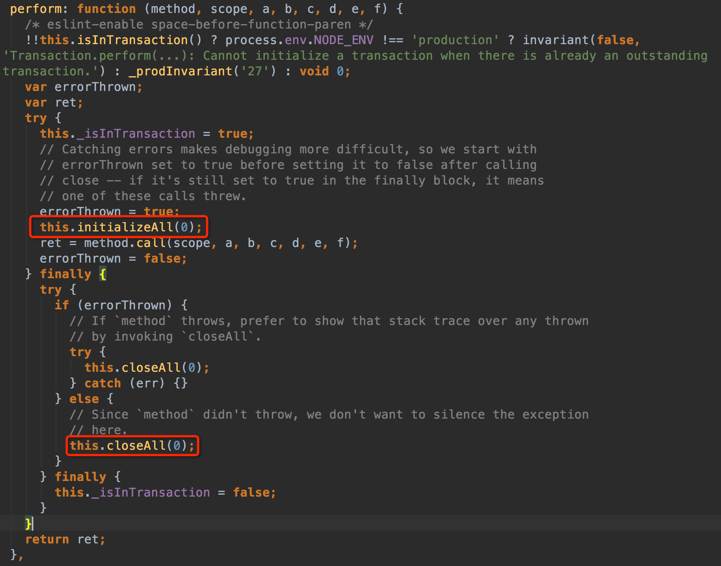Click the 'Since `method` didn't throw' comment
Viewport: 721px width, 566px height.
click(329, 415)
